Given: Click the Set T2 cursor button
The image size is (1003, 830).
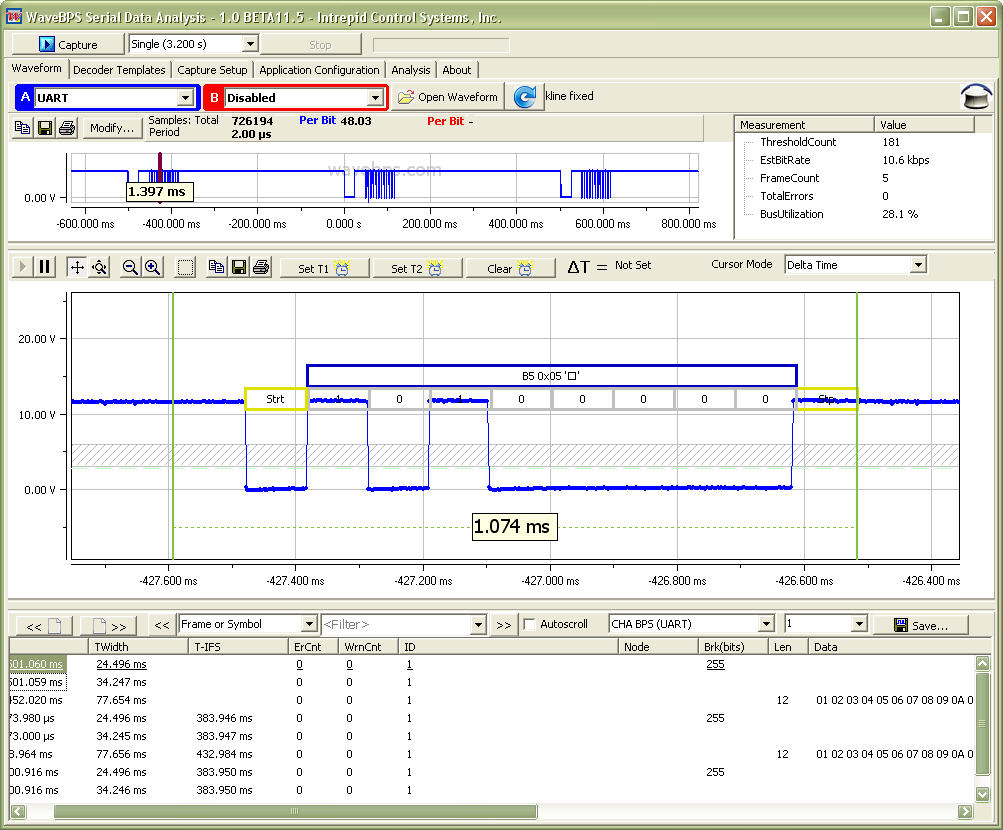Looking at the screenshot, I should [417, 268].
